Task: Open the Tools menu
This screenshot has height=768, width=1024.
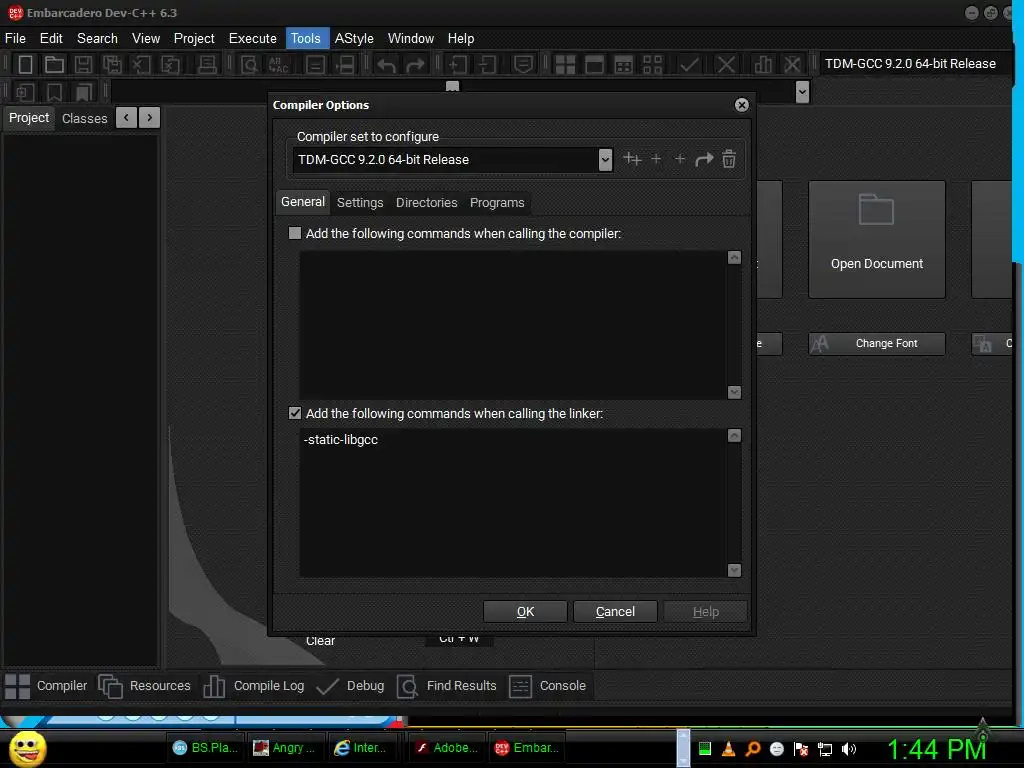Action: point(306,39)
